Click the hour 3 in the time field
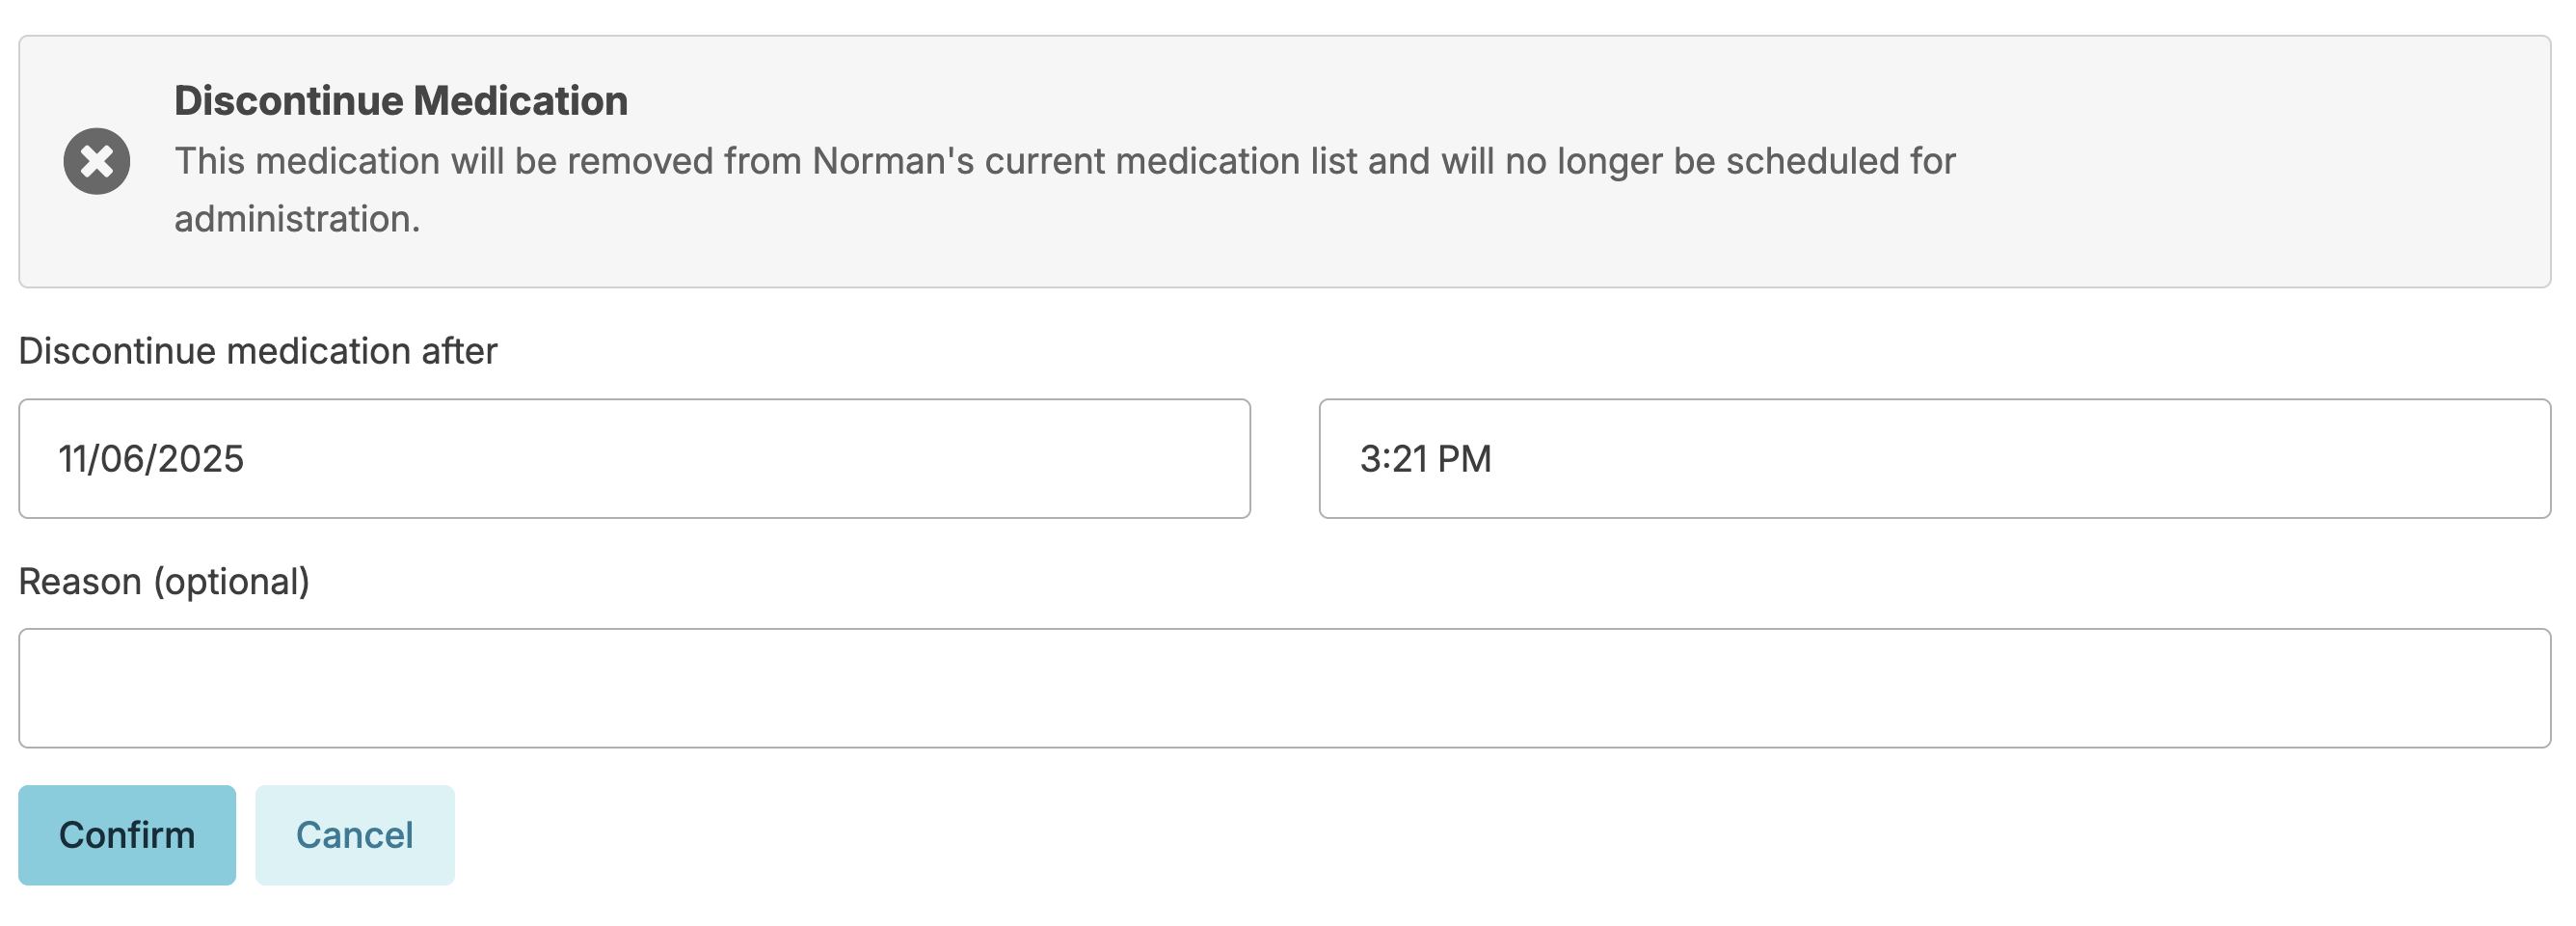Viewport: 2576px width, 926px height. 1370,459
